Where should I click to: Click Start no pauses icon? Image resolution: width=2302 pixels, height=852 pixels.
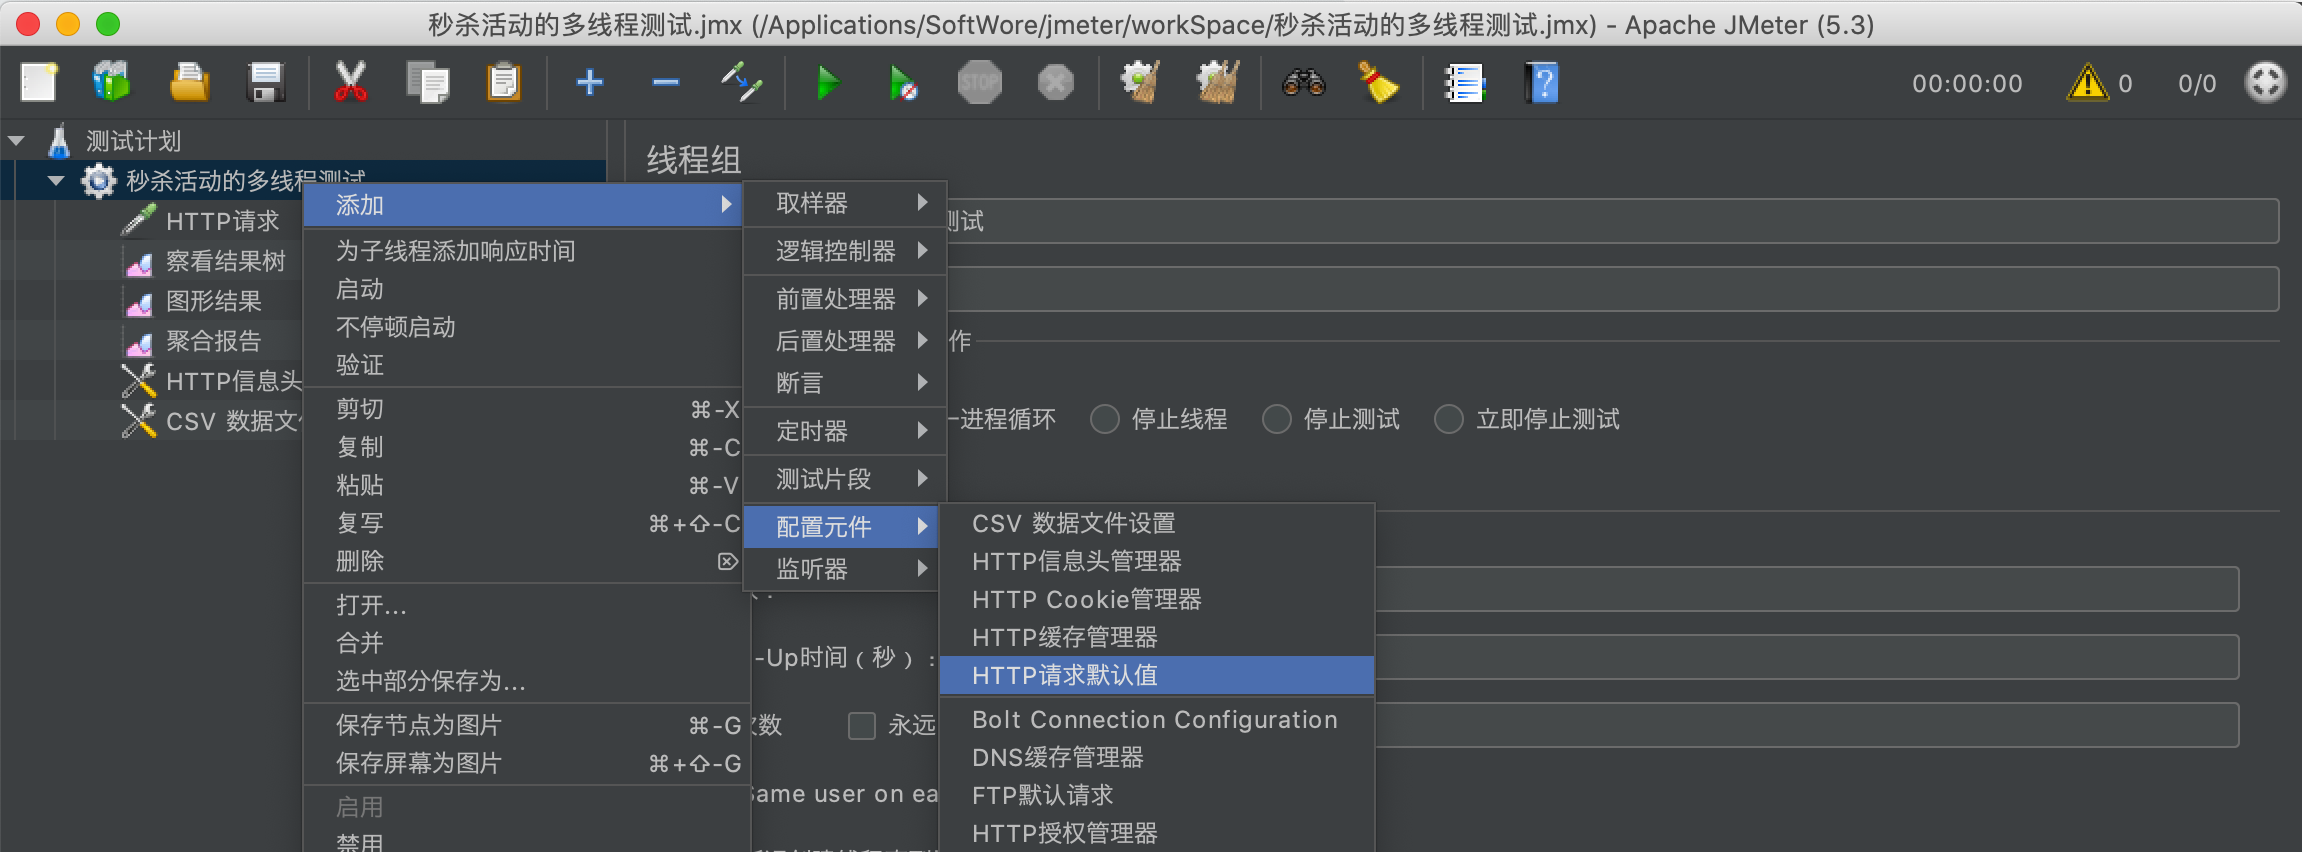coord(903,83)
